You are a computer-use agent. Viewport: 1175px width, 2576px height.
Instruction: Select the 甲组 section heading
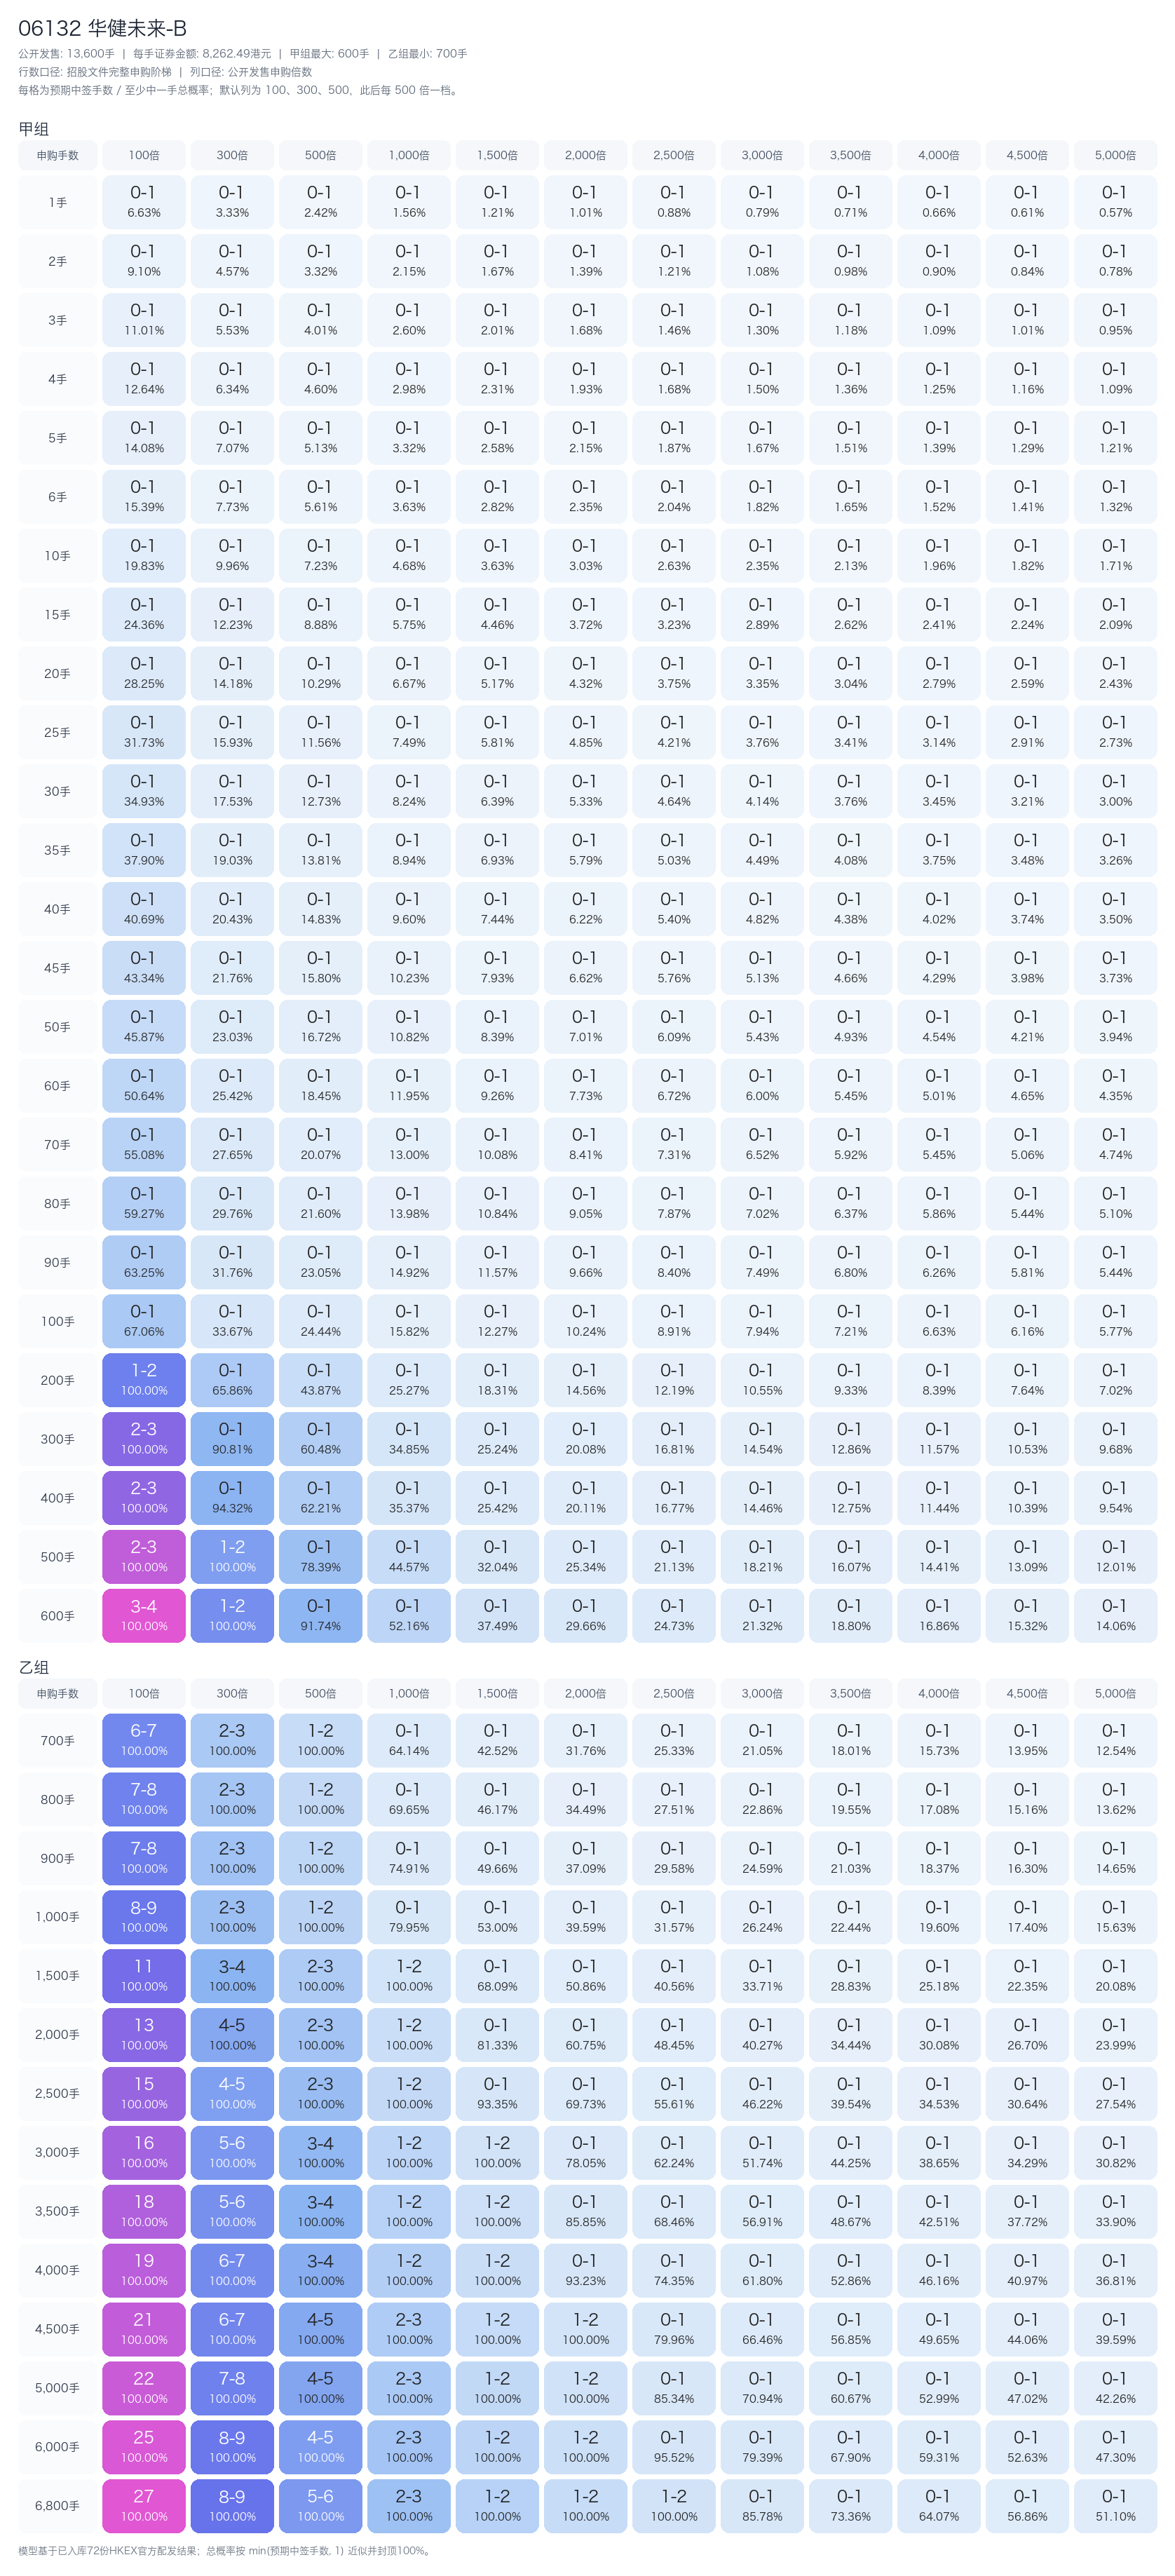[x=34, y=129]
